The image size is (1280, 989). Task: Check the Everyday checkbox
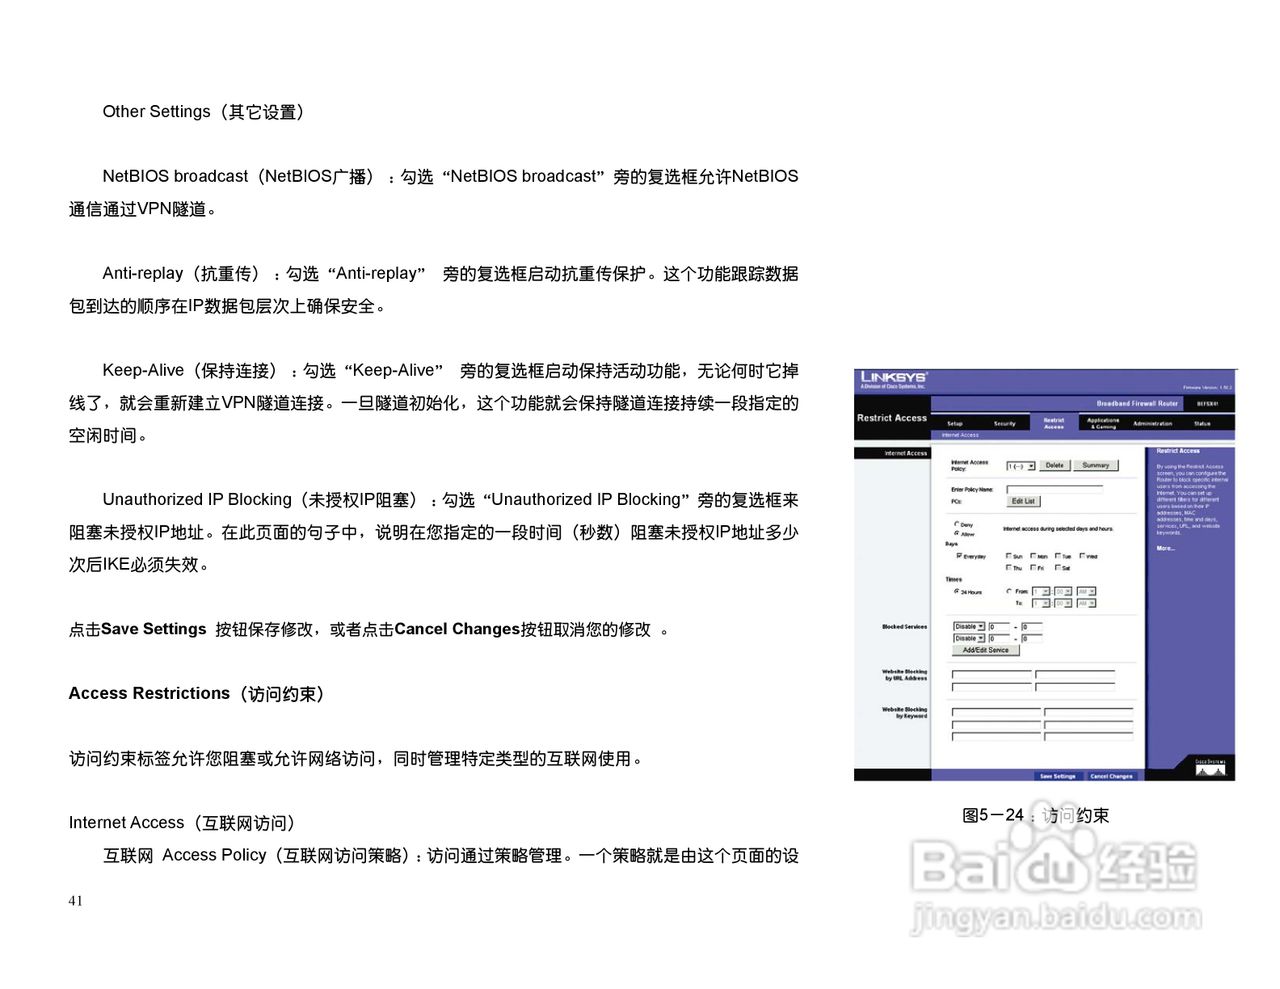click(958, 554)
